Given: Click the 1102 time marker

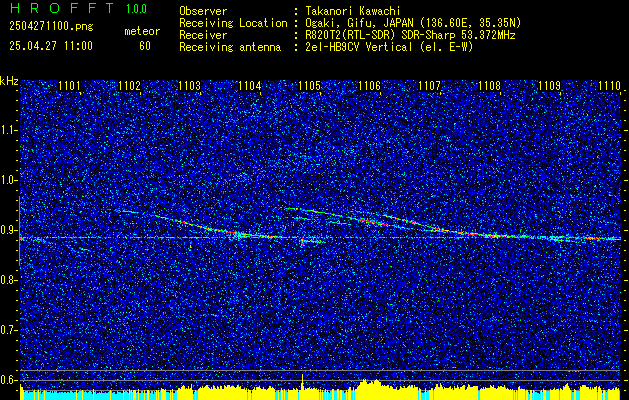Looking at the screenshot, I should (129, 86).
